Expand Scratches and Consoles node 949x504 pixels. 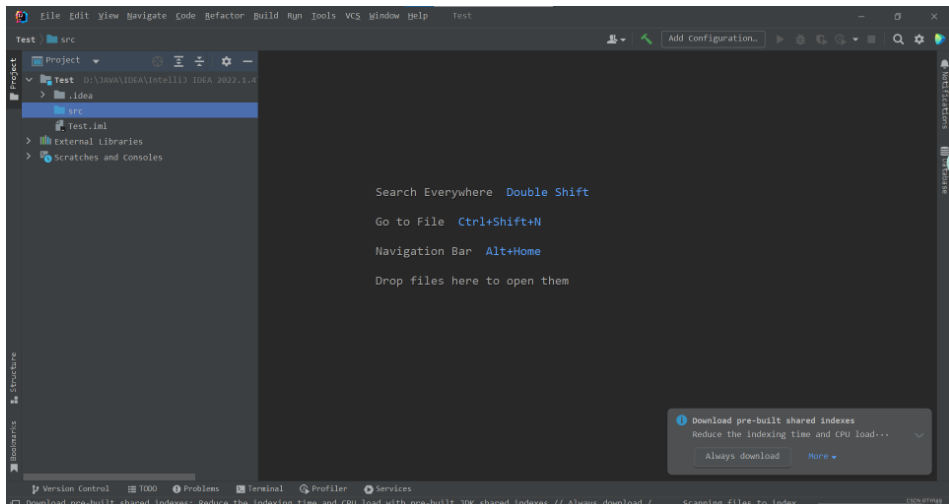[28, 157]
